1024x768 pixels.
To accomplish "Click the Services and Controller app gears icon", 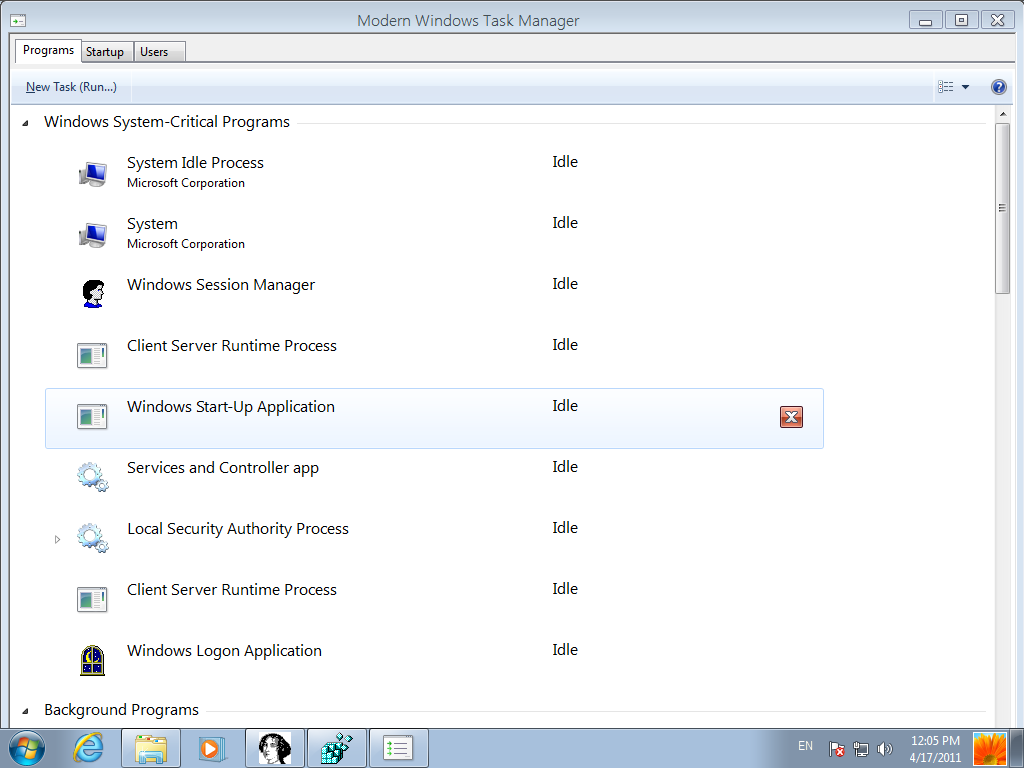I will [93, 477].
